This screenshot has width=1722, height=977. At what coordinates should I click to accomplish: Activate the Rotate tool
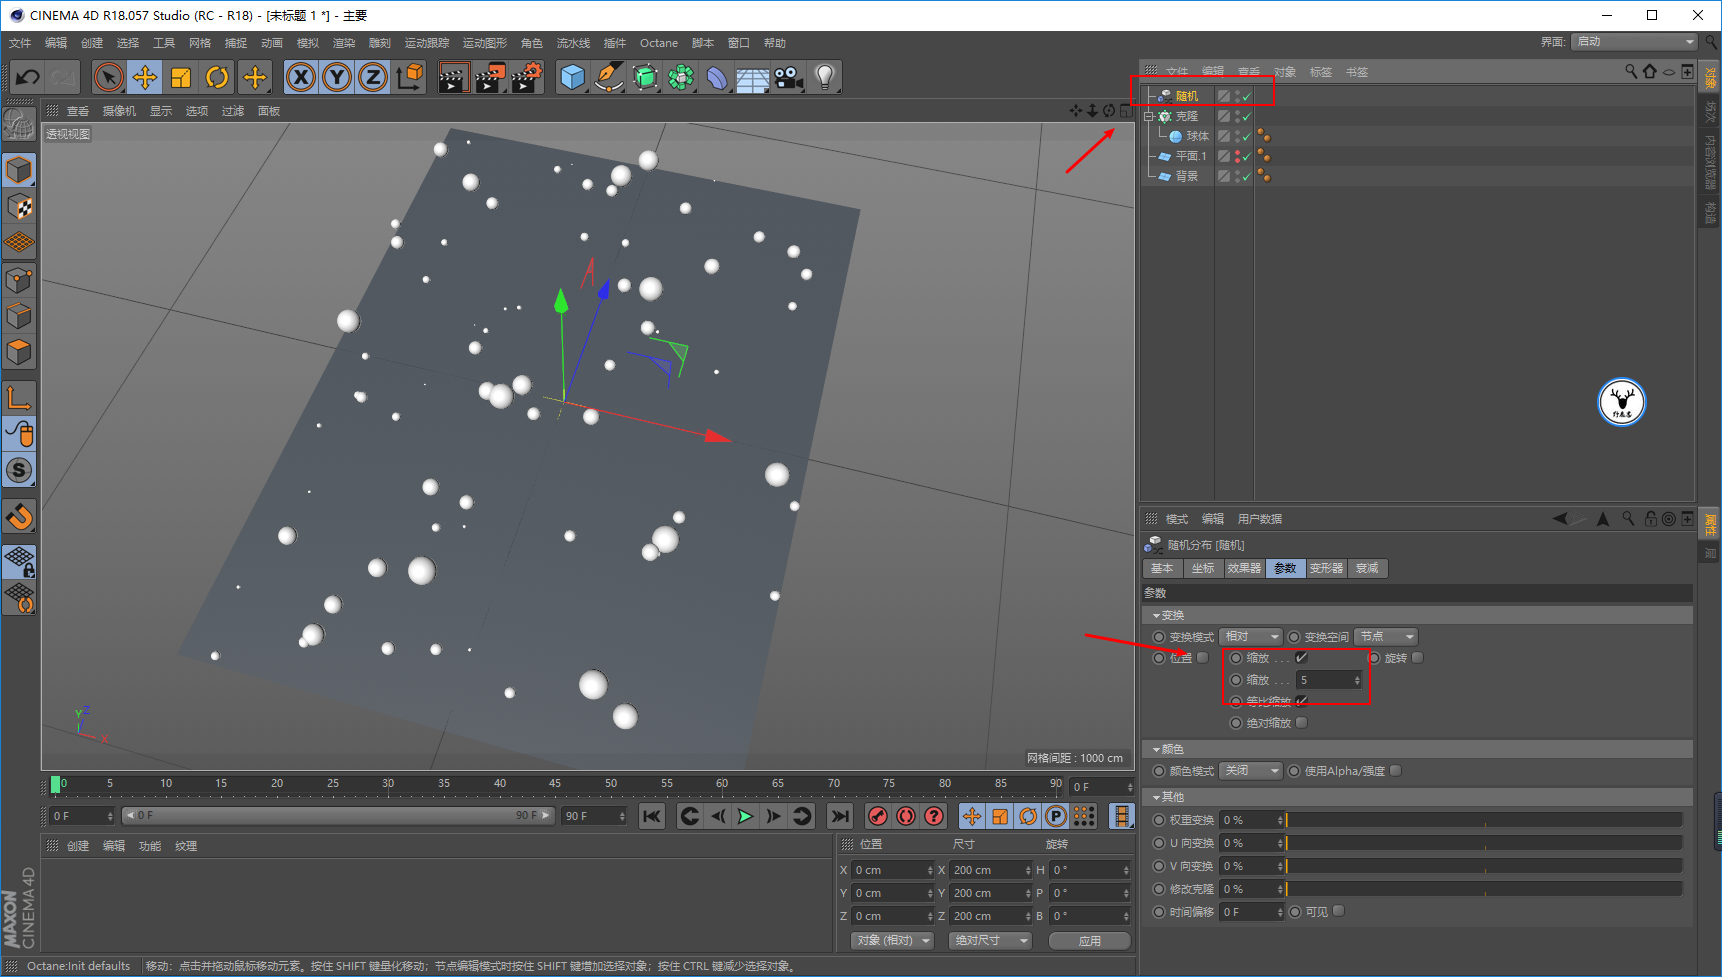click(x=217, y=77)
